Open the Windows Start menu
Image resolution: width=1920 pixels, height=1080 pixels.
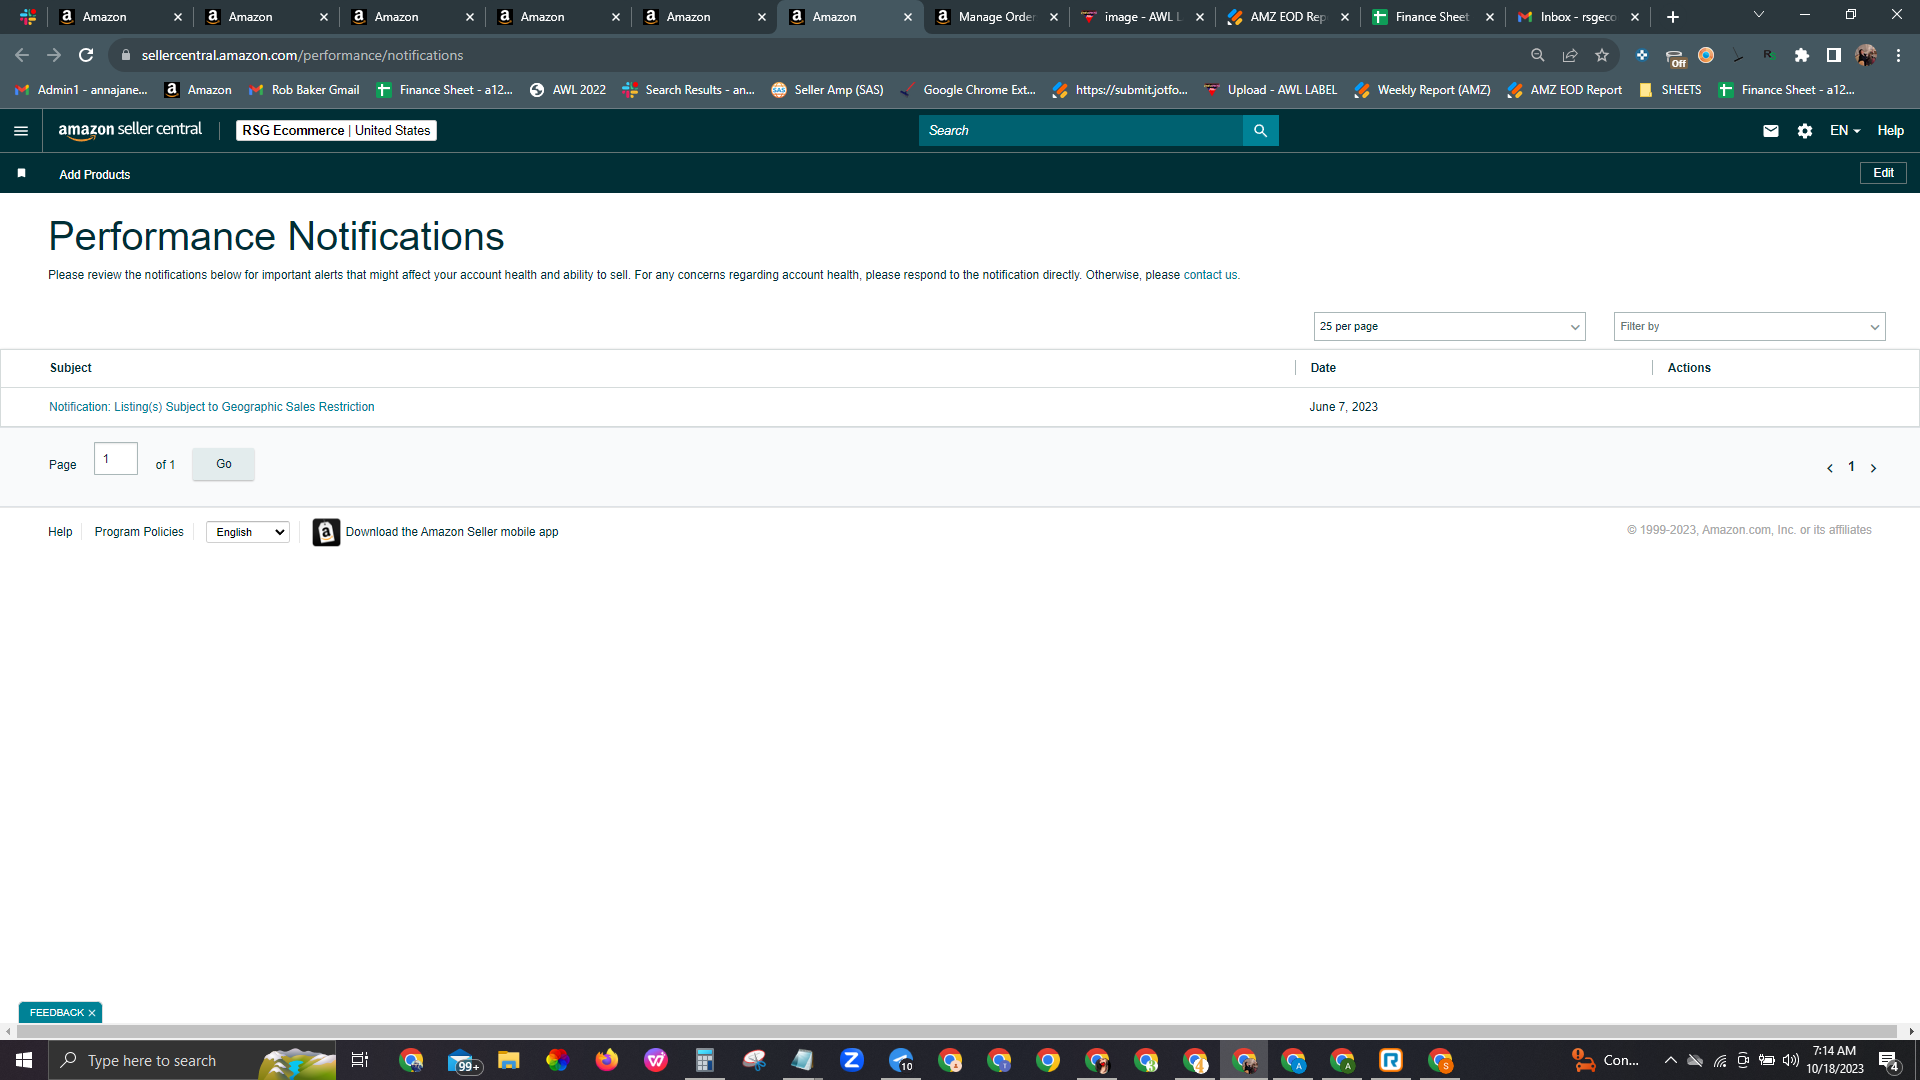[x=24, y=1060]
